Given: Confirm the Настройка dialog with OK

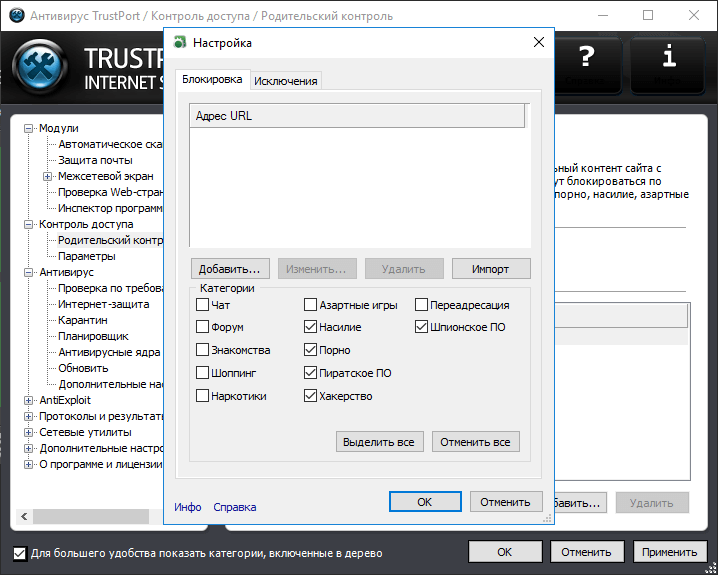Looking at the screenshot, I should pyautogui.click(x=425, y=502).
